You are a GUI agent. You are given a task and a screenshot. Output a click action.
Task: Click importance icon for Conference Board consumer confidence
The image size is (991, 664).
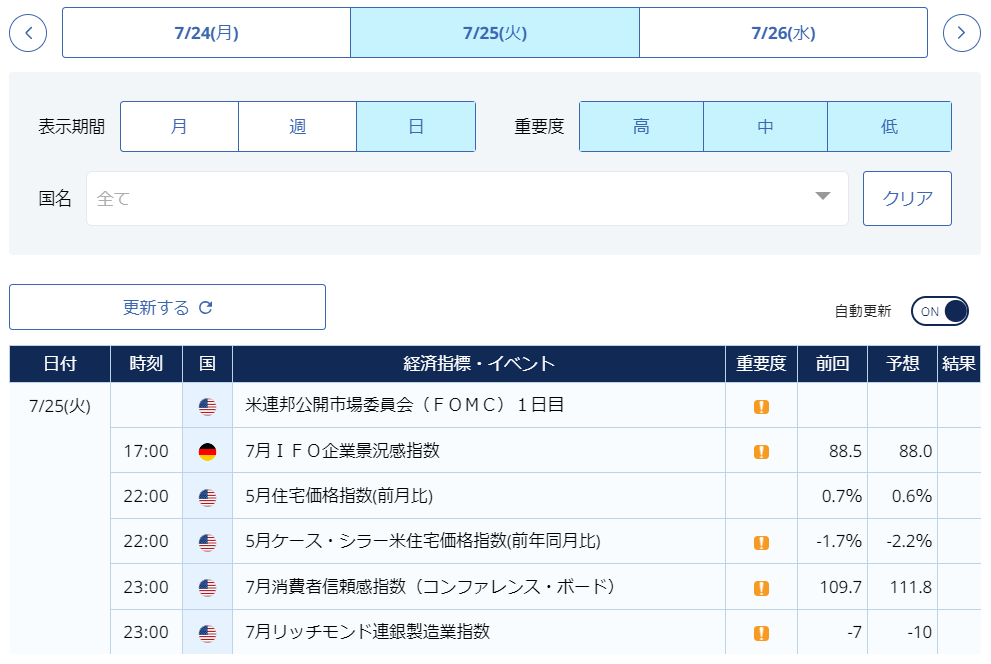[761, 588]
